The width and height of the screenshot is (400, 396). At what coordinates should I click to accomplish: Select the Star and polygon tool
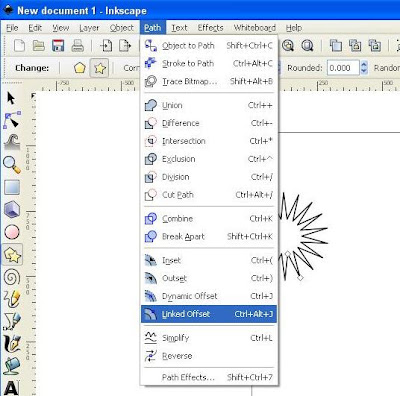coord(12,255)
